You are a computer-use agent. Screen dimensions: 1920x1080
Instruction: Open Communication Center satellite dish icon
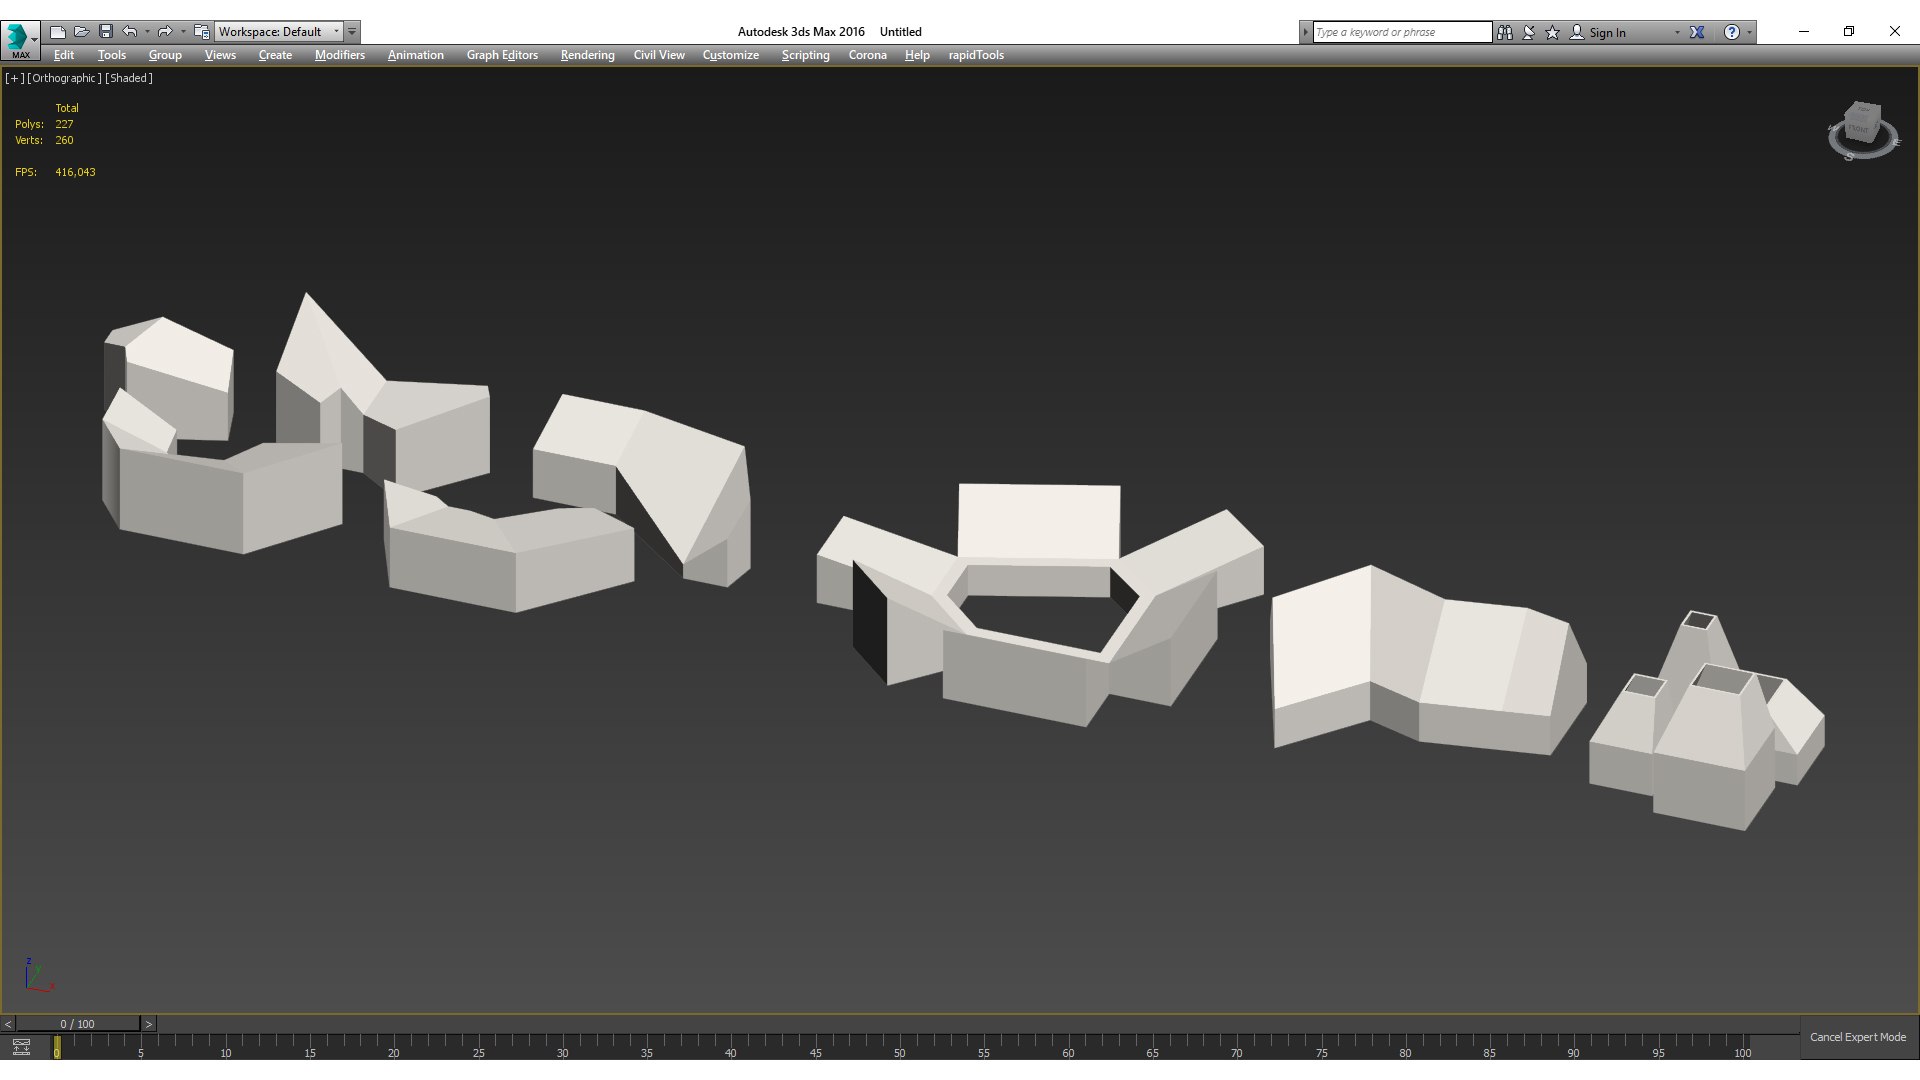point(1529,32)
